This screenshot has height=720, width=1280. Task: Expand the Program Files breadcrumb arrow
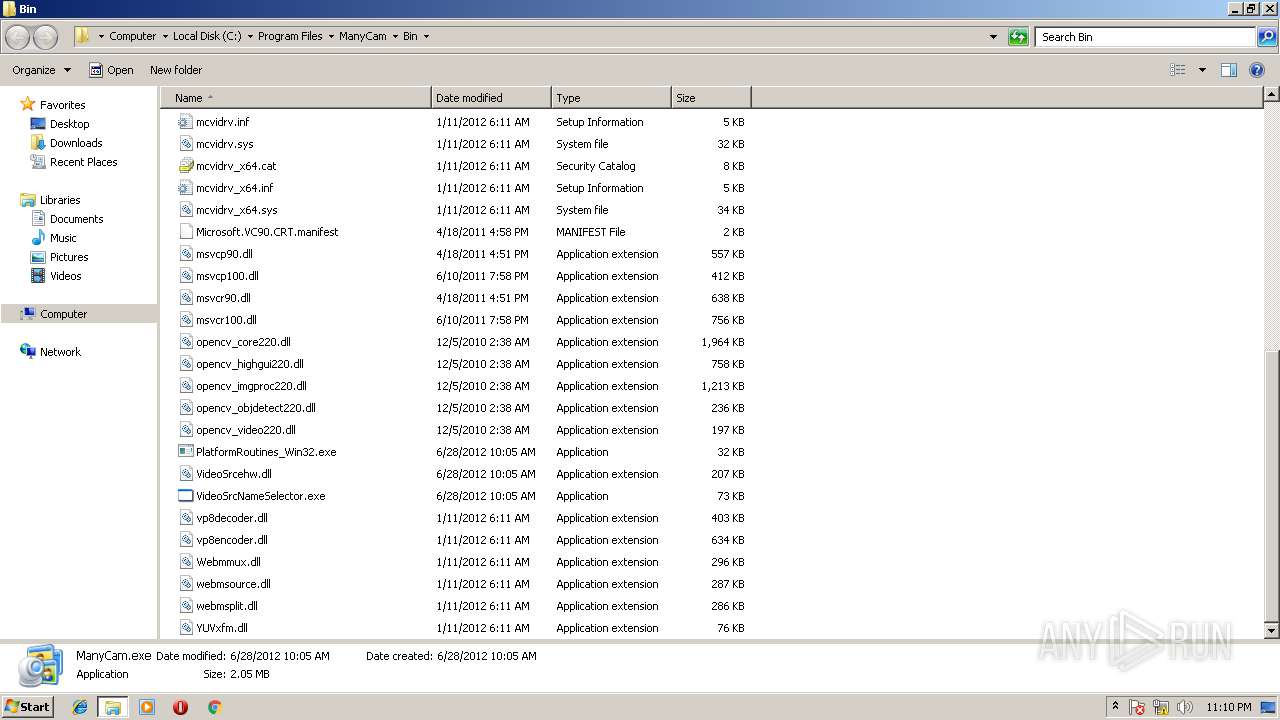(330, 36)
